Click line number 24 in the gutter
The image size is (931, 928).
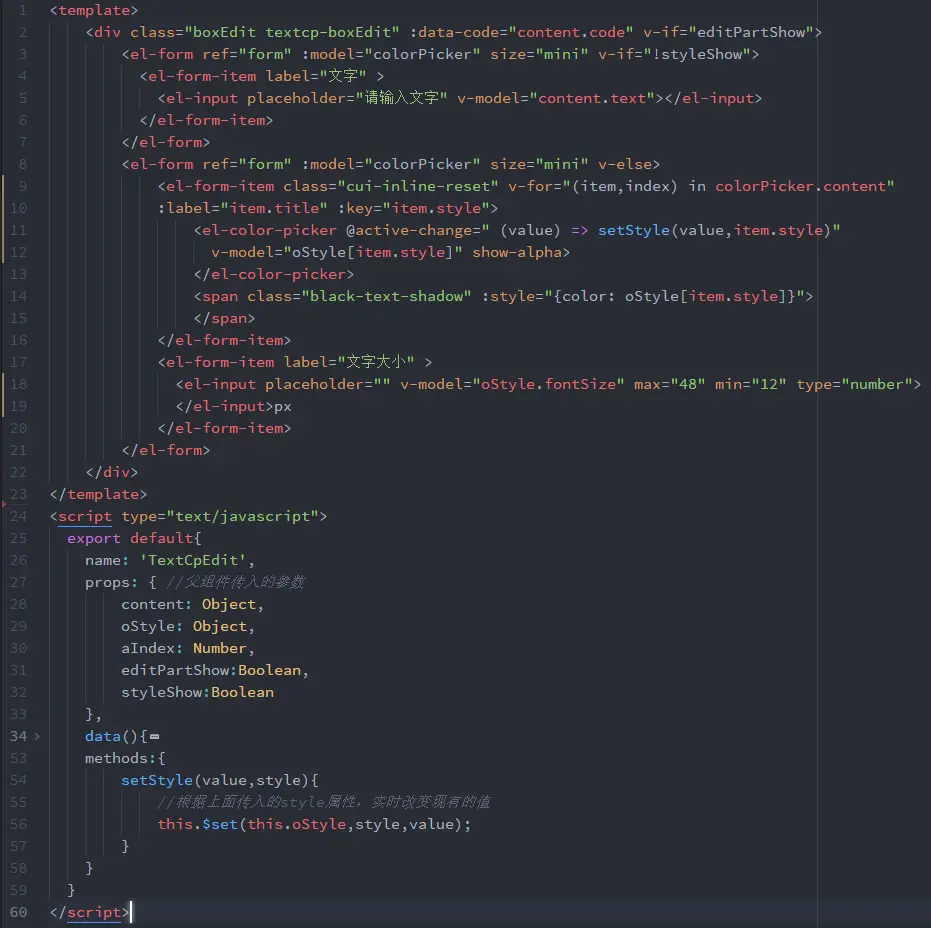[x=18, y=516]
